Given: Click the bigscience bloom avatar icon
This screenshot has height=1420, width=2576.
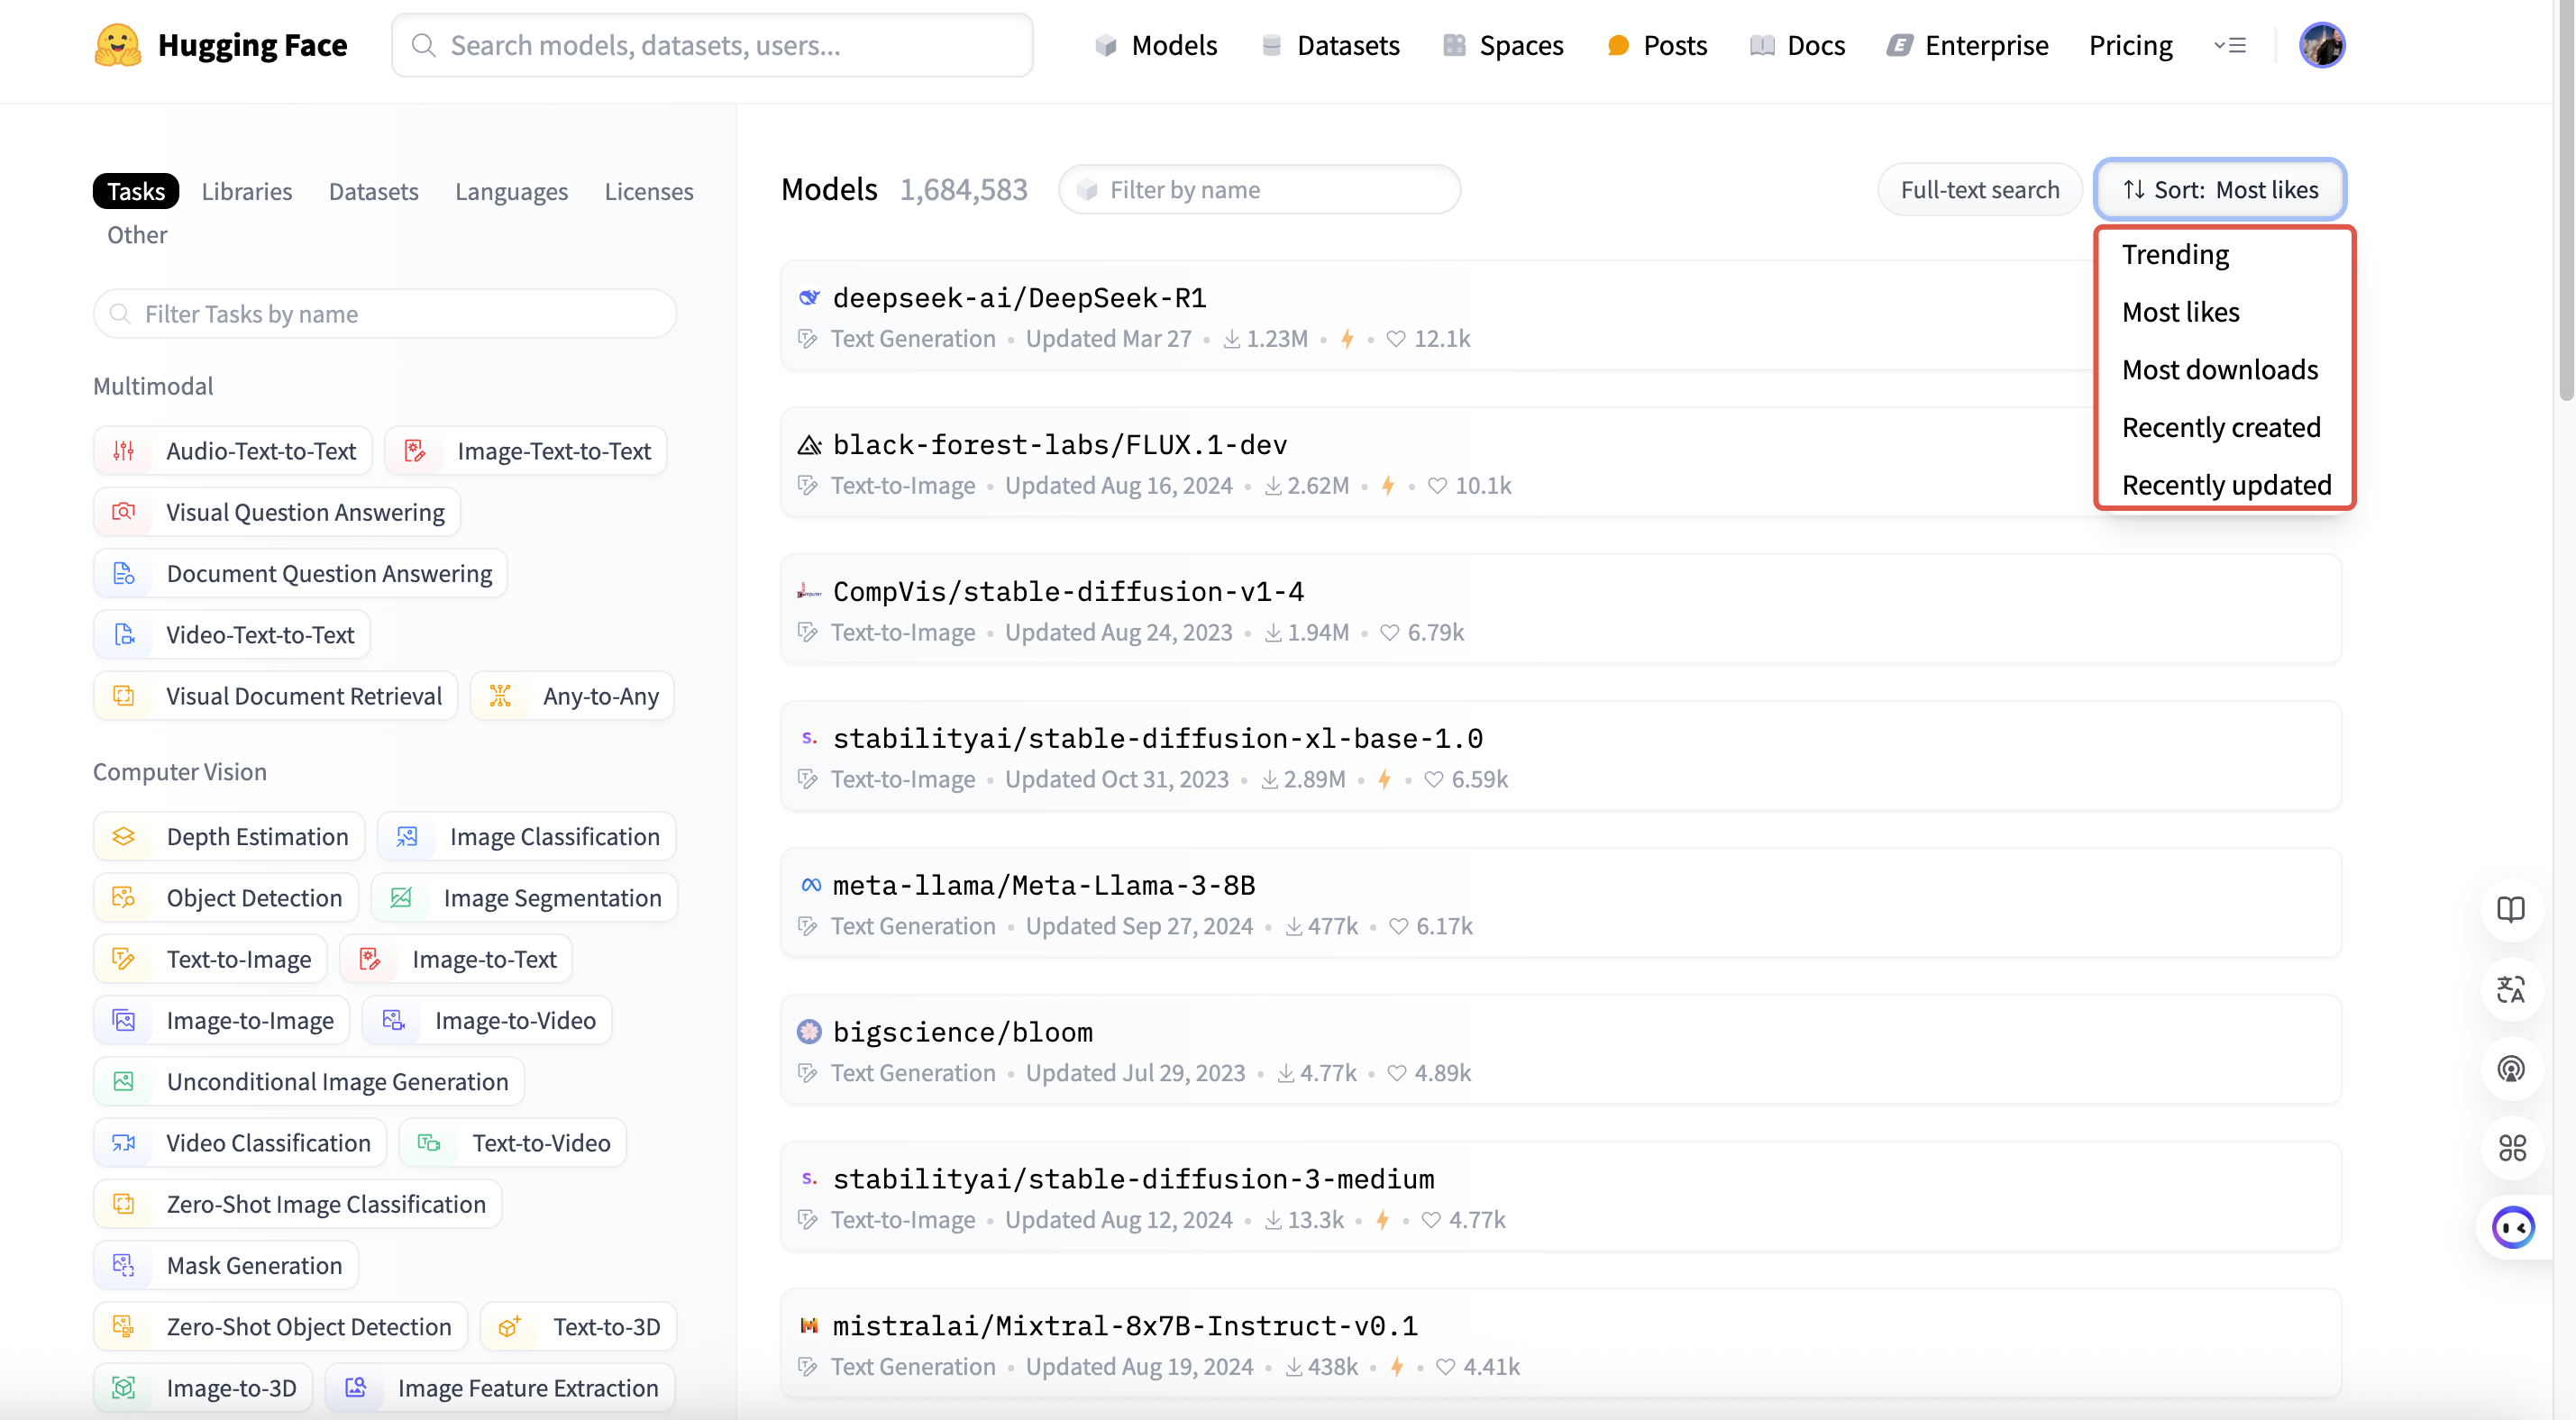Looking at the screenshot, I should point(809,1032).
